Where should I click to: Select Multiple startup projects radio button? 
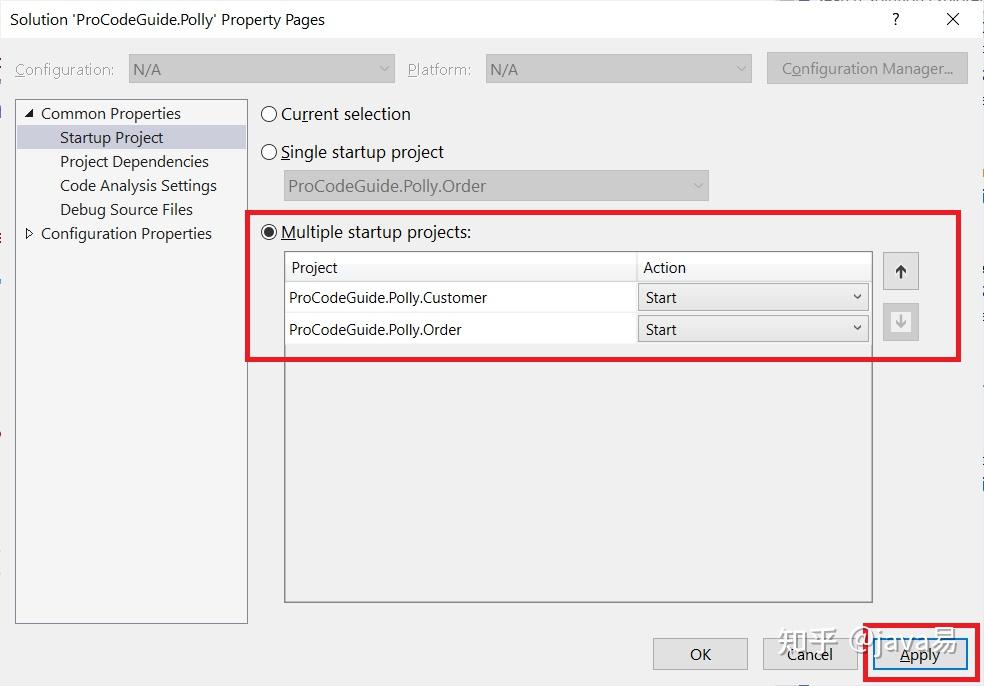[x=269, y=232]
